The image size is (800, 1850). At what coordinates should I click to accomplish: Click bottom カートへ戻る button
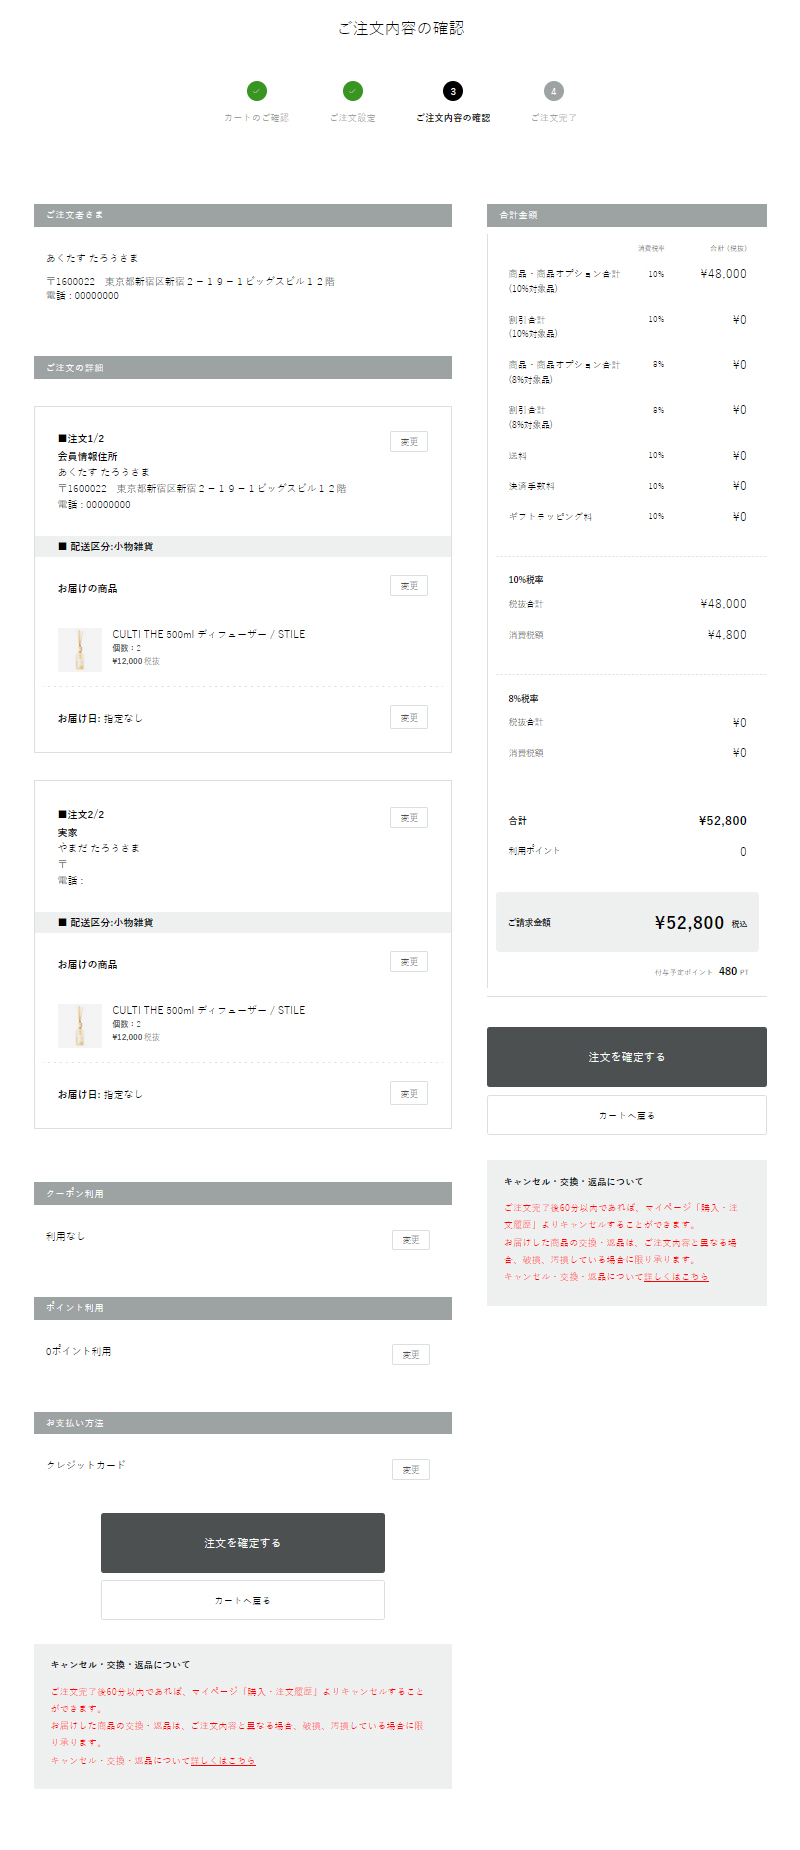tap(243, 1600)
